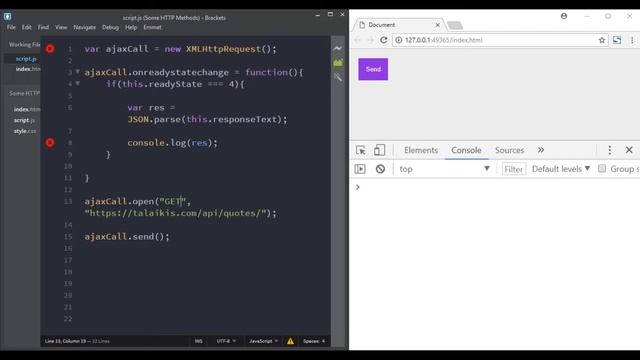Image resolution: width=640 pixels, height=360 pixels.
Task: Clear the console with the ban icon
Action: [x=380, y=169]
